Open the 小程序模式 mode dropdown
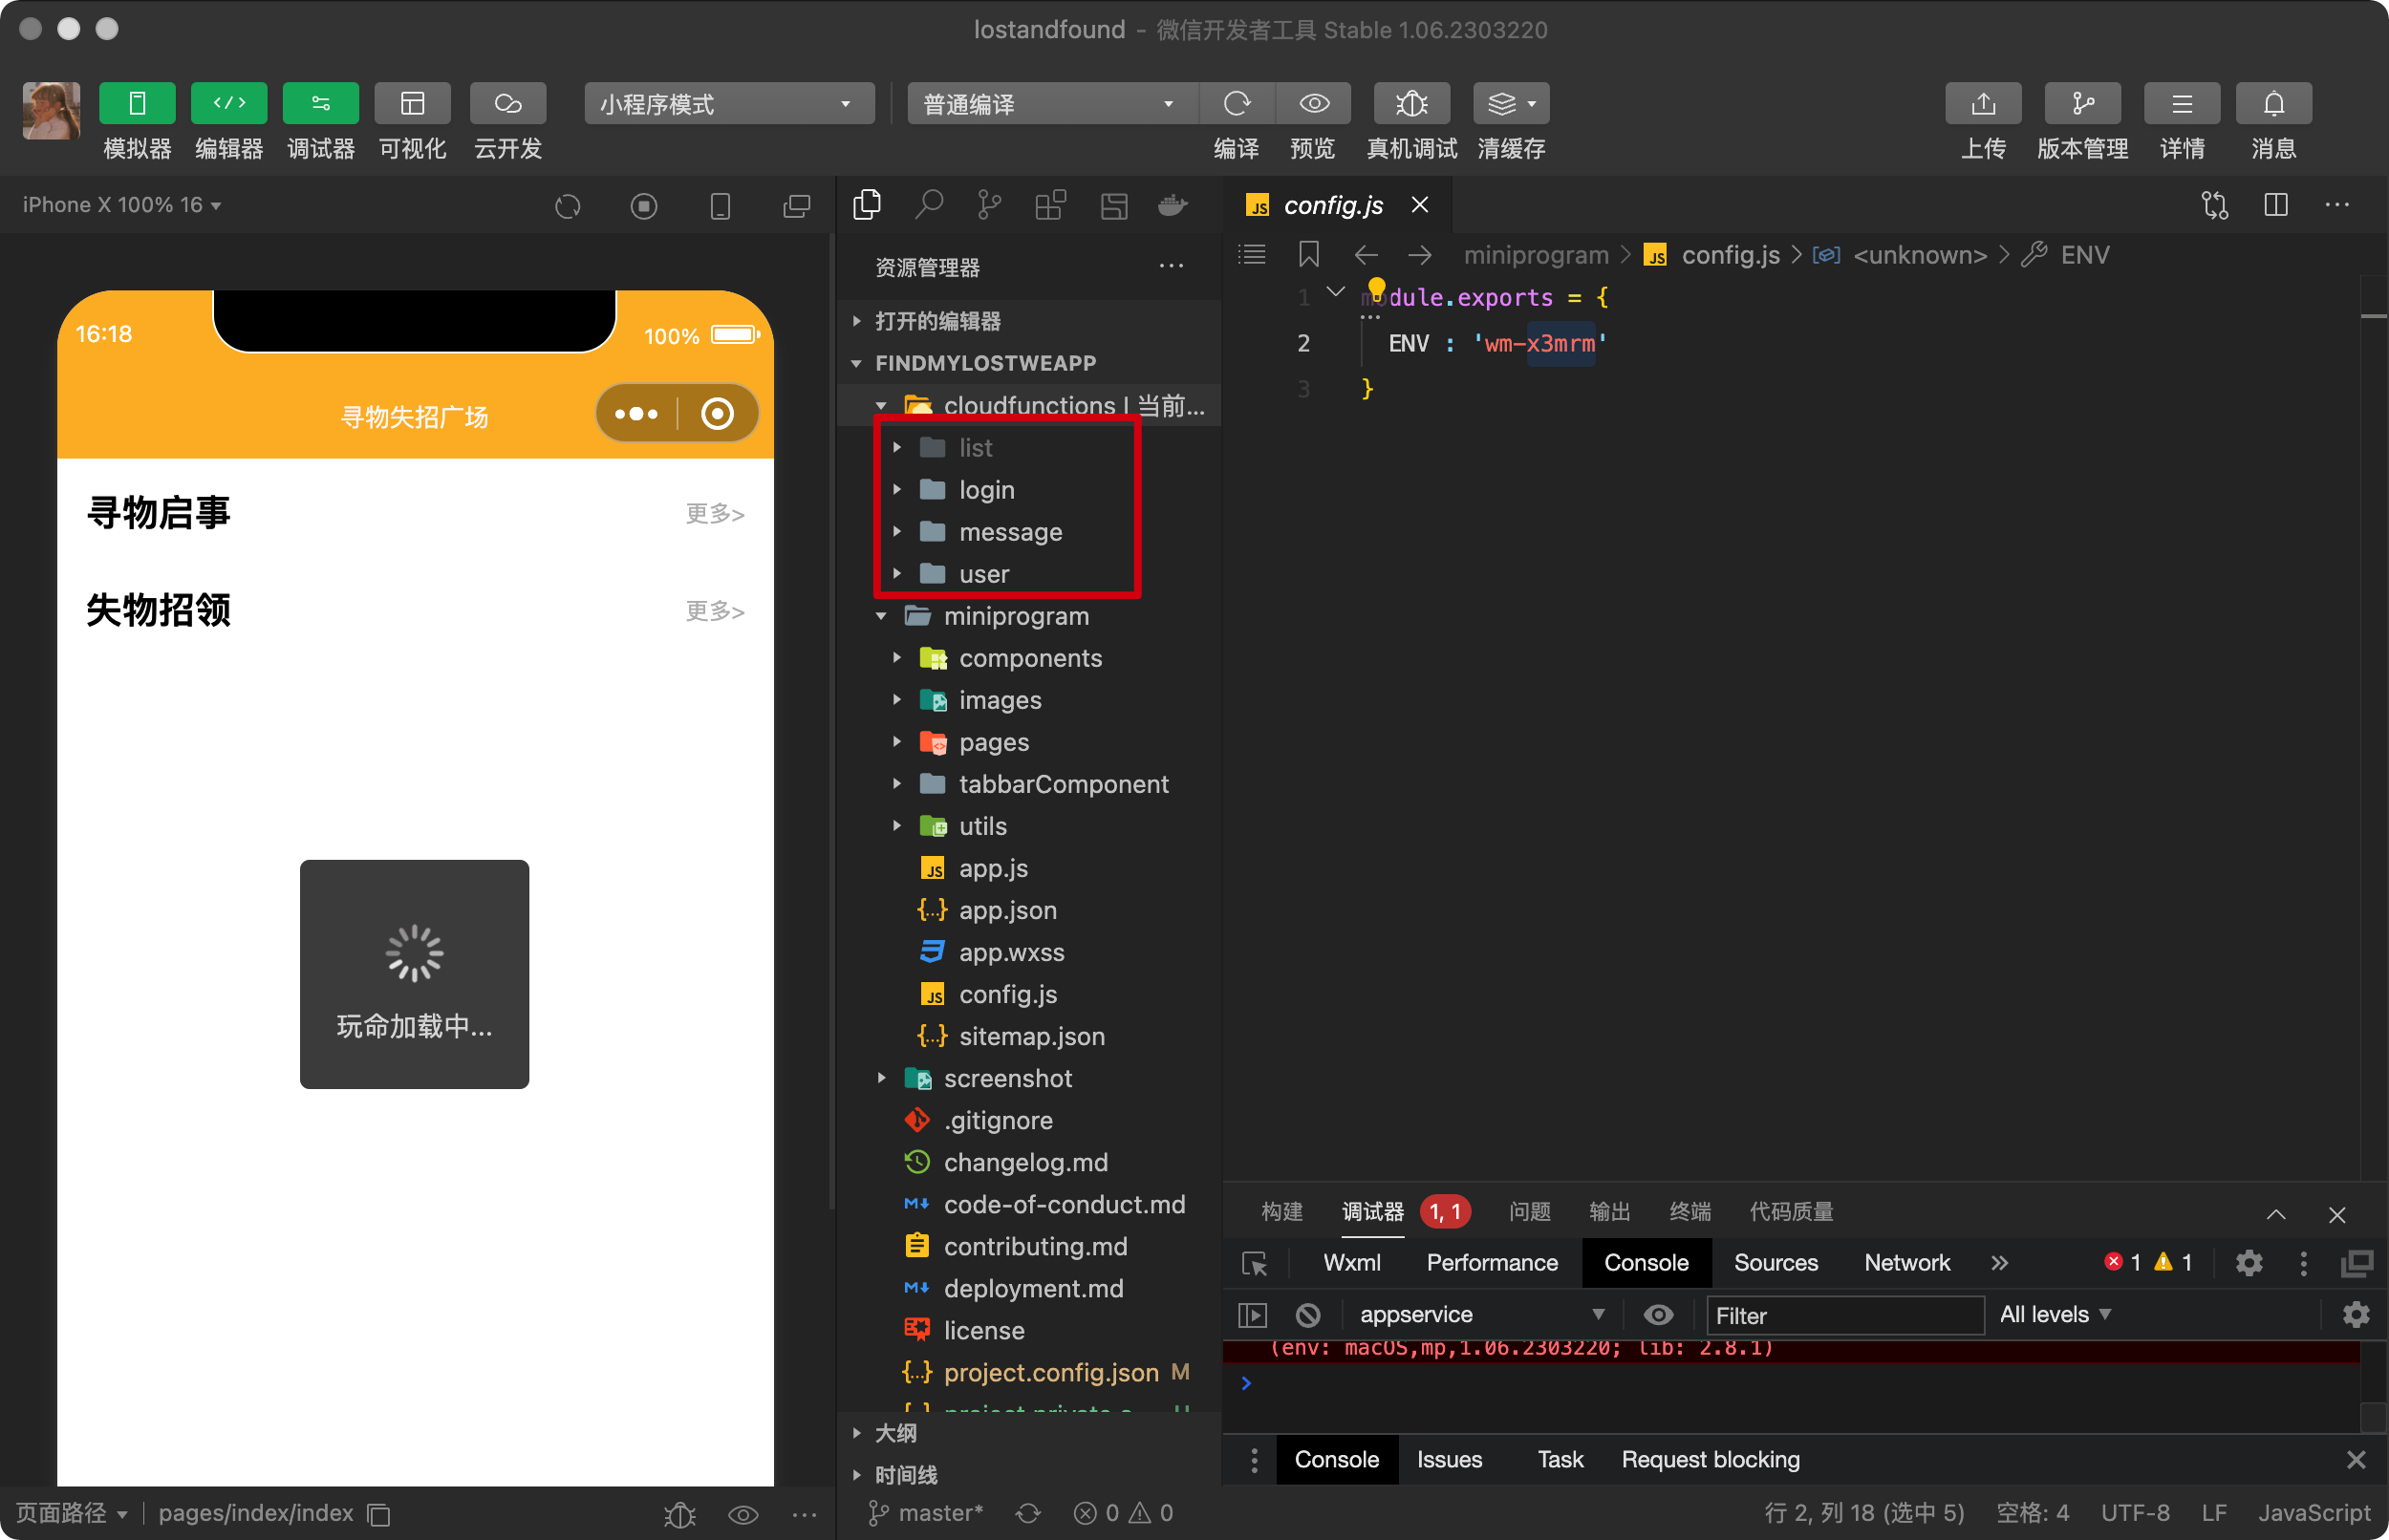Screen dimensions: 2389x1540 pyautogui.click(x=728, y=104)
